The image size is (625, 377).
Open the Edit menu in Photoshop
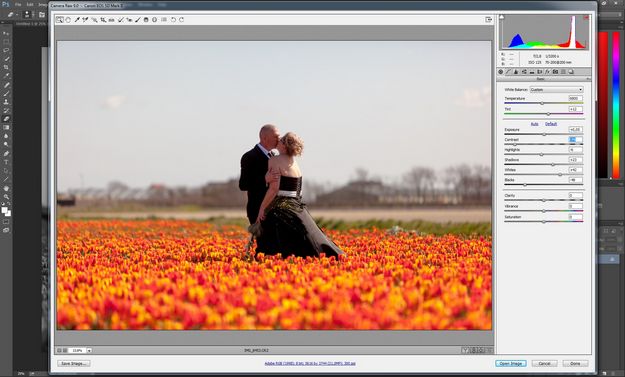pyautogui.click(x=30, y=4)
